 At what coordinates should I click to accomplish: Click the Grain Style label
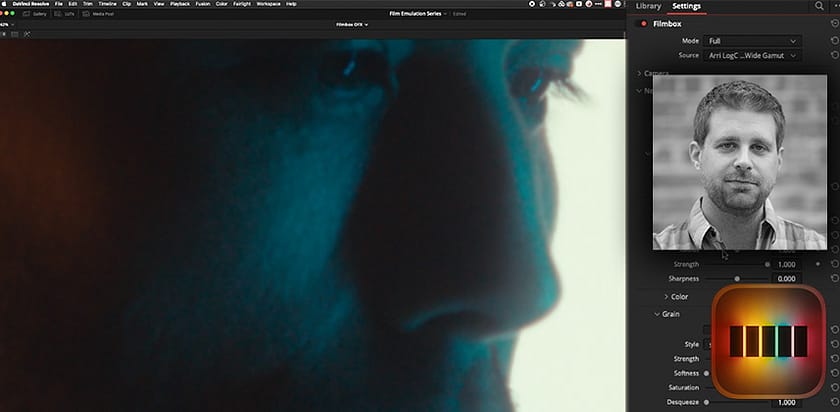pyautogui.click(x=692, y=344)
